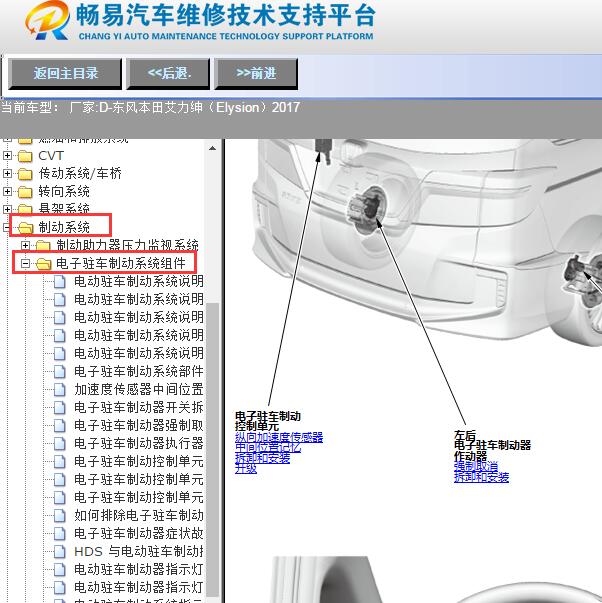Image resolution: width=602 pixels, height=603 pixels.
Task: Open the 中间位置记忆 link
Action: (x=268, y=448)
